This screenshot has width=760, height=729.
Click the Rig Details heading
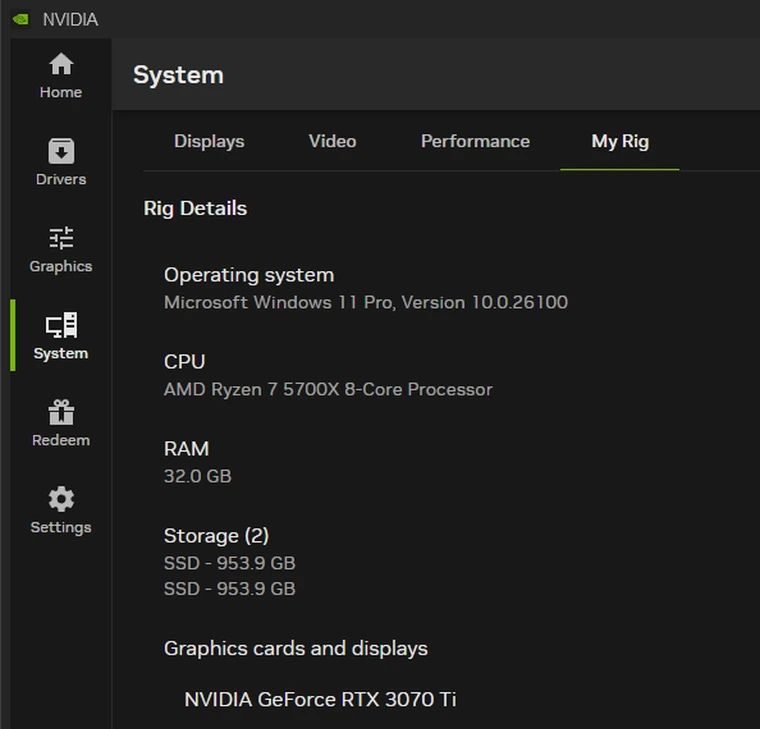pyautogui.click(x=195, y=208)
